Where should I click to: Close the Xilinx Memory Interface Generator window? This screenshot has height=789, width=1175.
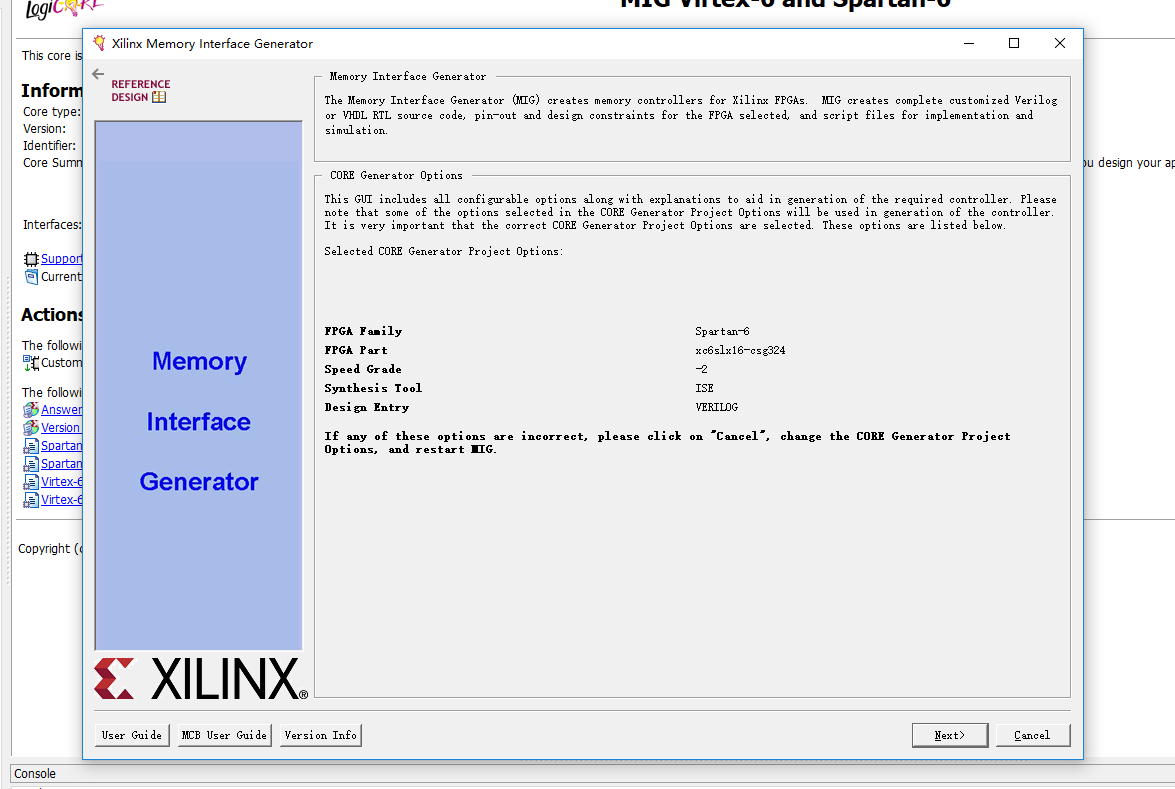coord(1060,43)
